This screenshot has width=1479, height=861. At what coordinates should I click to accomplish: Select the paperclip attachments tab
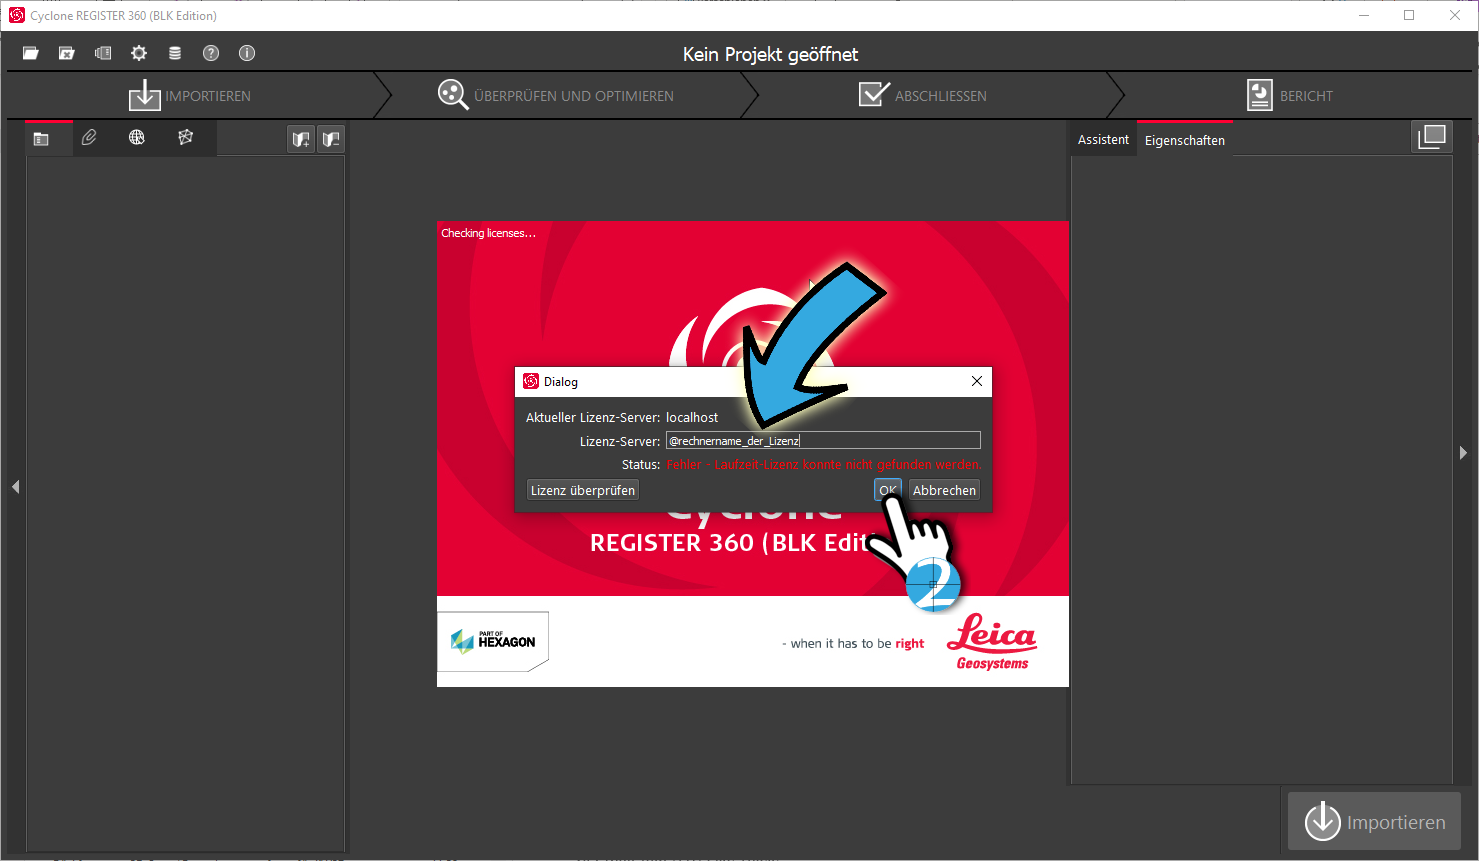[89, 138]
